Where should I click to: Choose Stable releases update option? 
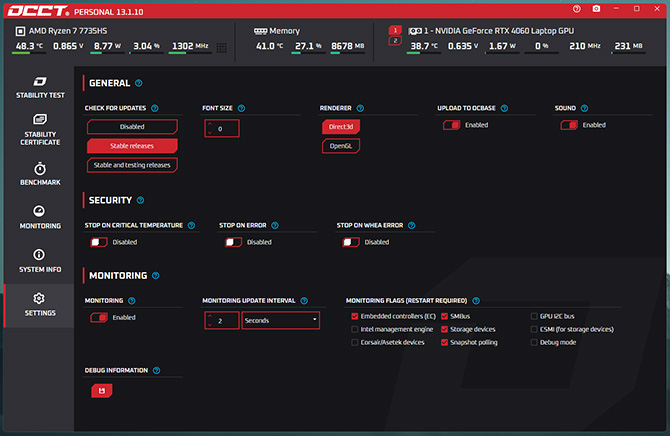132,146
